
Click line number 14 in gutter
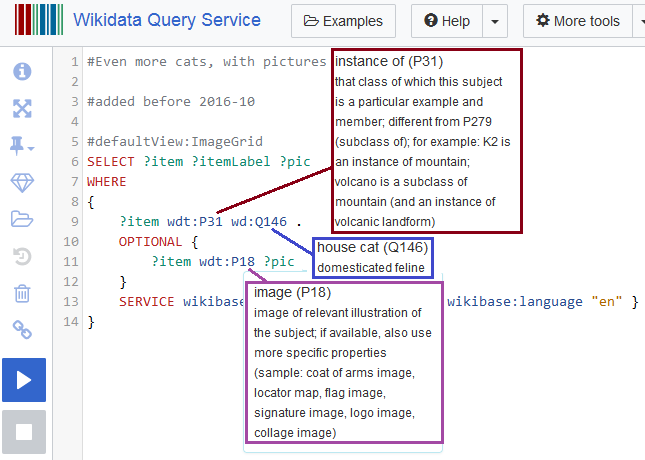[71, 322]
